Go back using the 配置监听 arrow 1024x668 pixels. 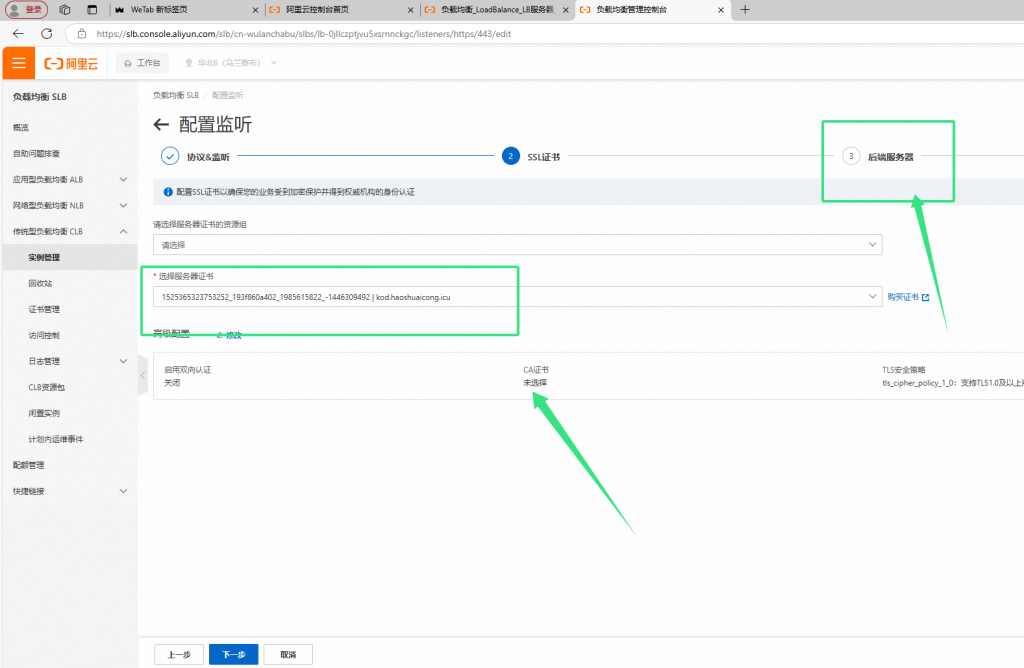tap(161, 125)
